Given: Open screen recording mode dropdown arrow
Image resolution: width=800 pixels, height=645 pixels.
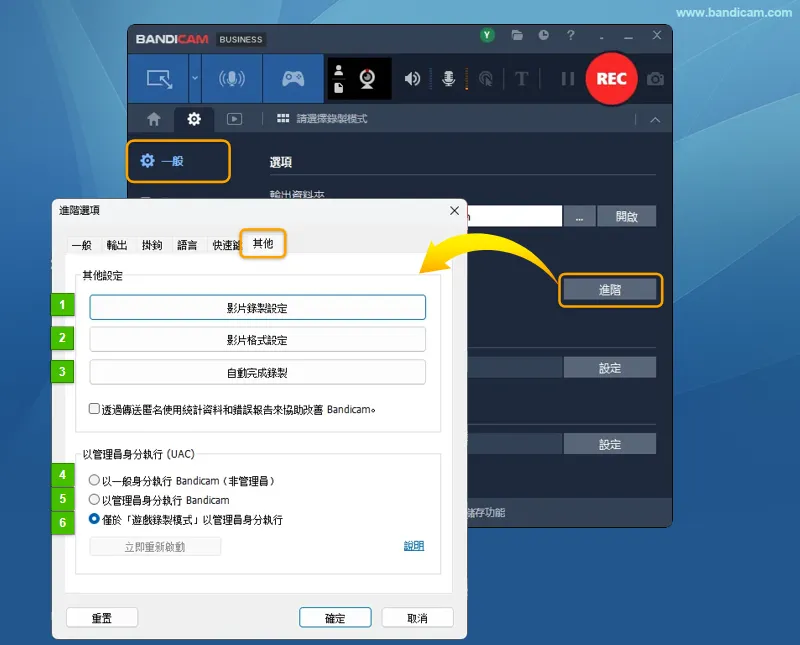Looking at the screenshot, I should tap(195, 79).
